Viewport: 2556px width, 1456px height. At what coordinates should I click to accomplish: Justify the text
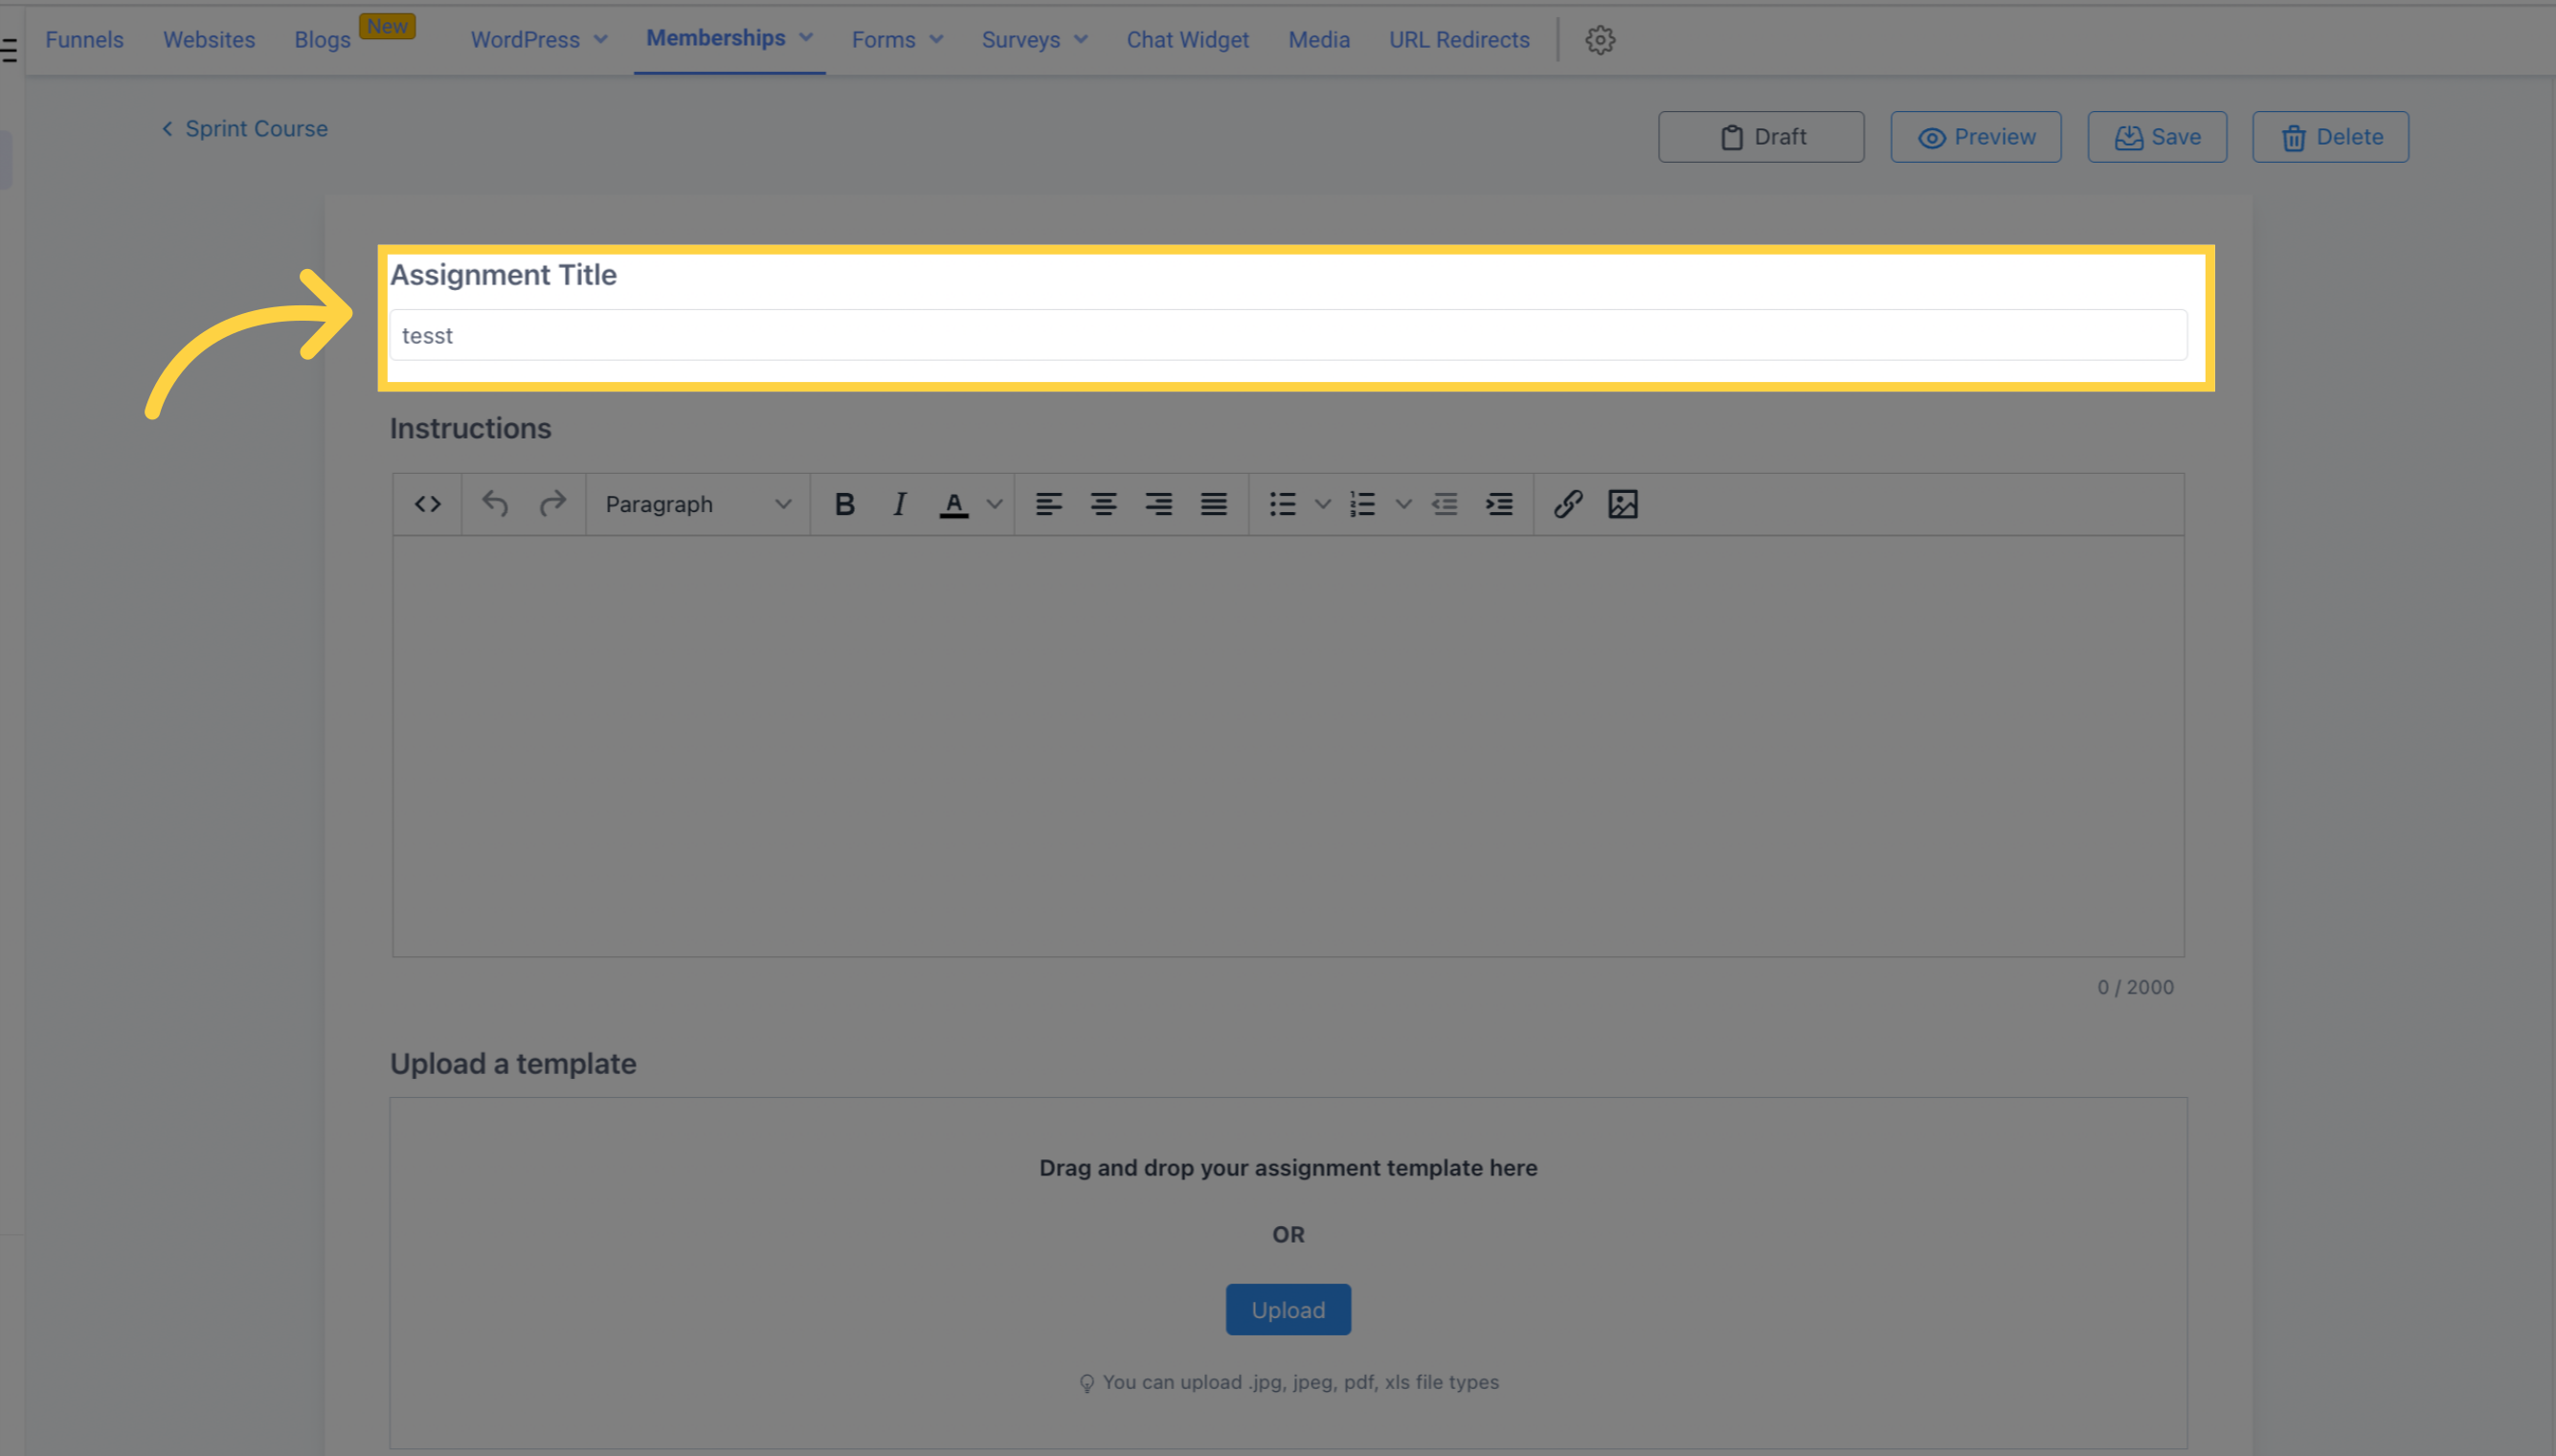pos(1213,504)
